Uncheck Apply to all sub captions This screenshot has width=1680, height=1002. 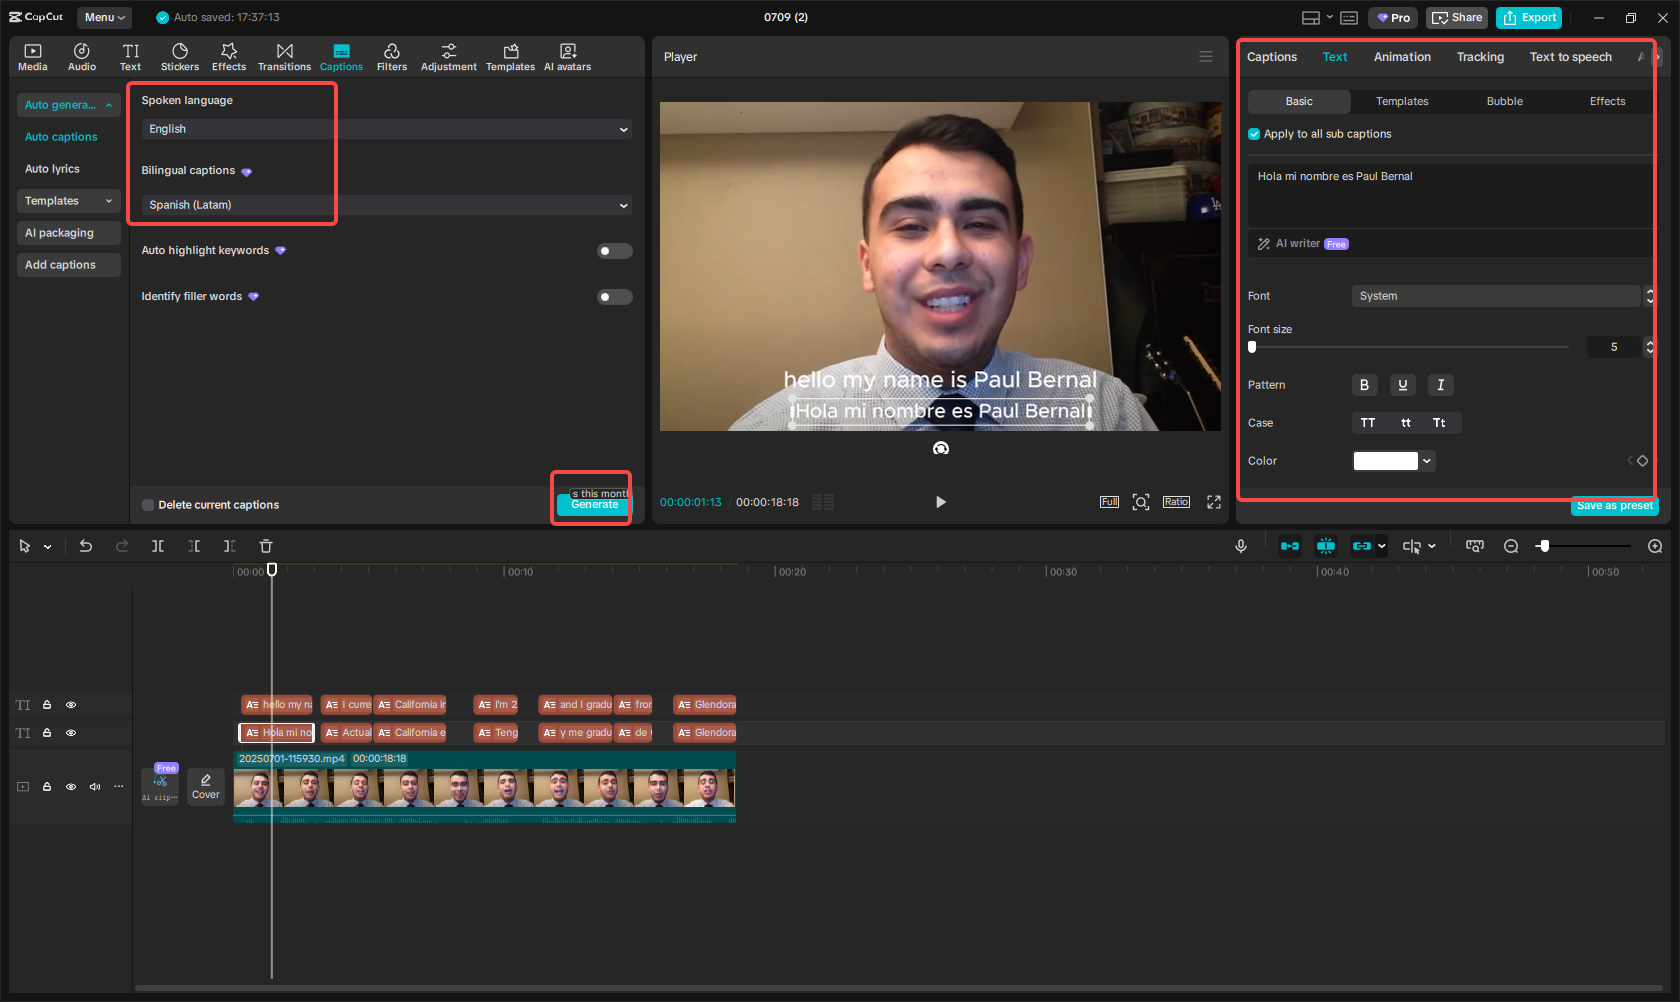coord(1254,133)
